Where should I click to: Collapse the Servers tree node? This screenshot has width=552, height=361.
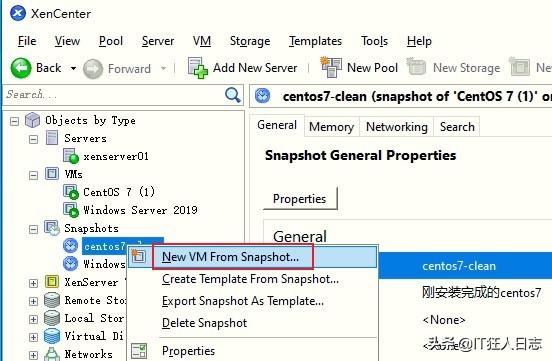coord(33,139)
